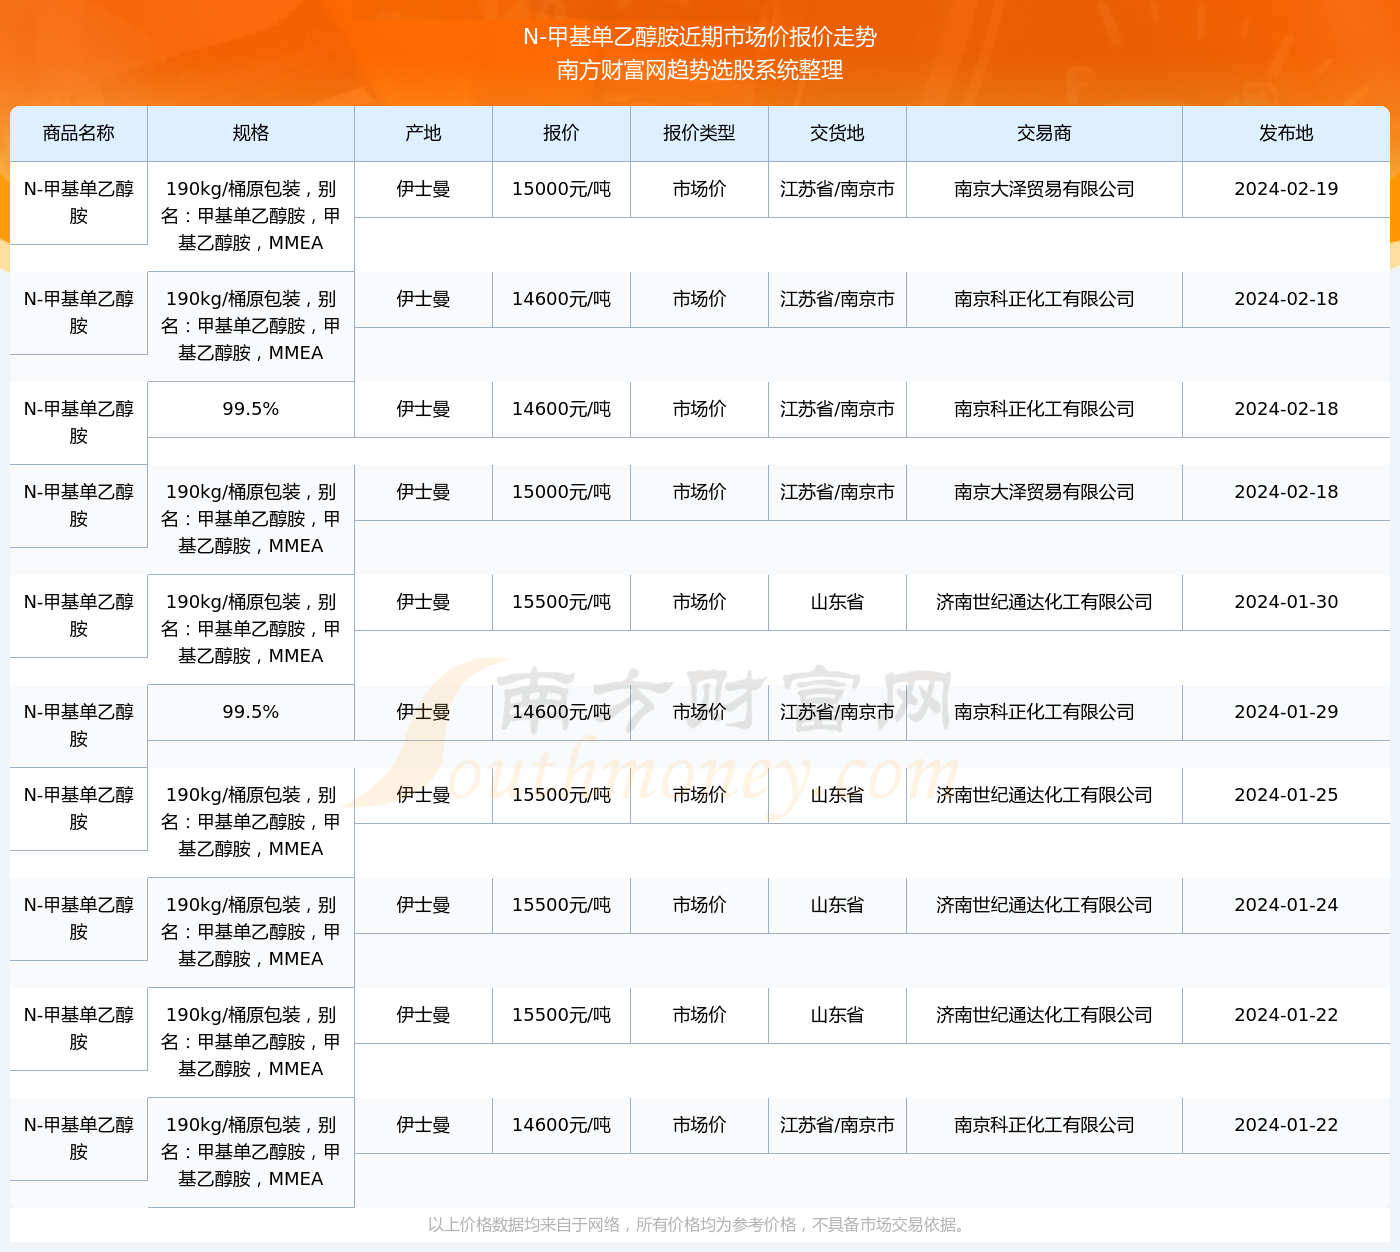Click the footer disclaimer '以上价格数据均来自于网络'

[x=524, y=1225]
